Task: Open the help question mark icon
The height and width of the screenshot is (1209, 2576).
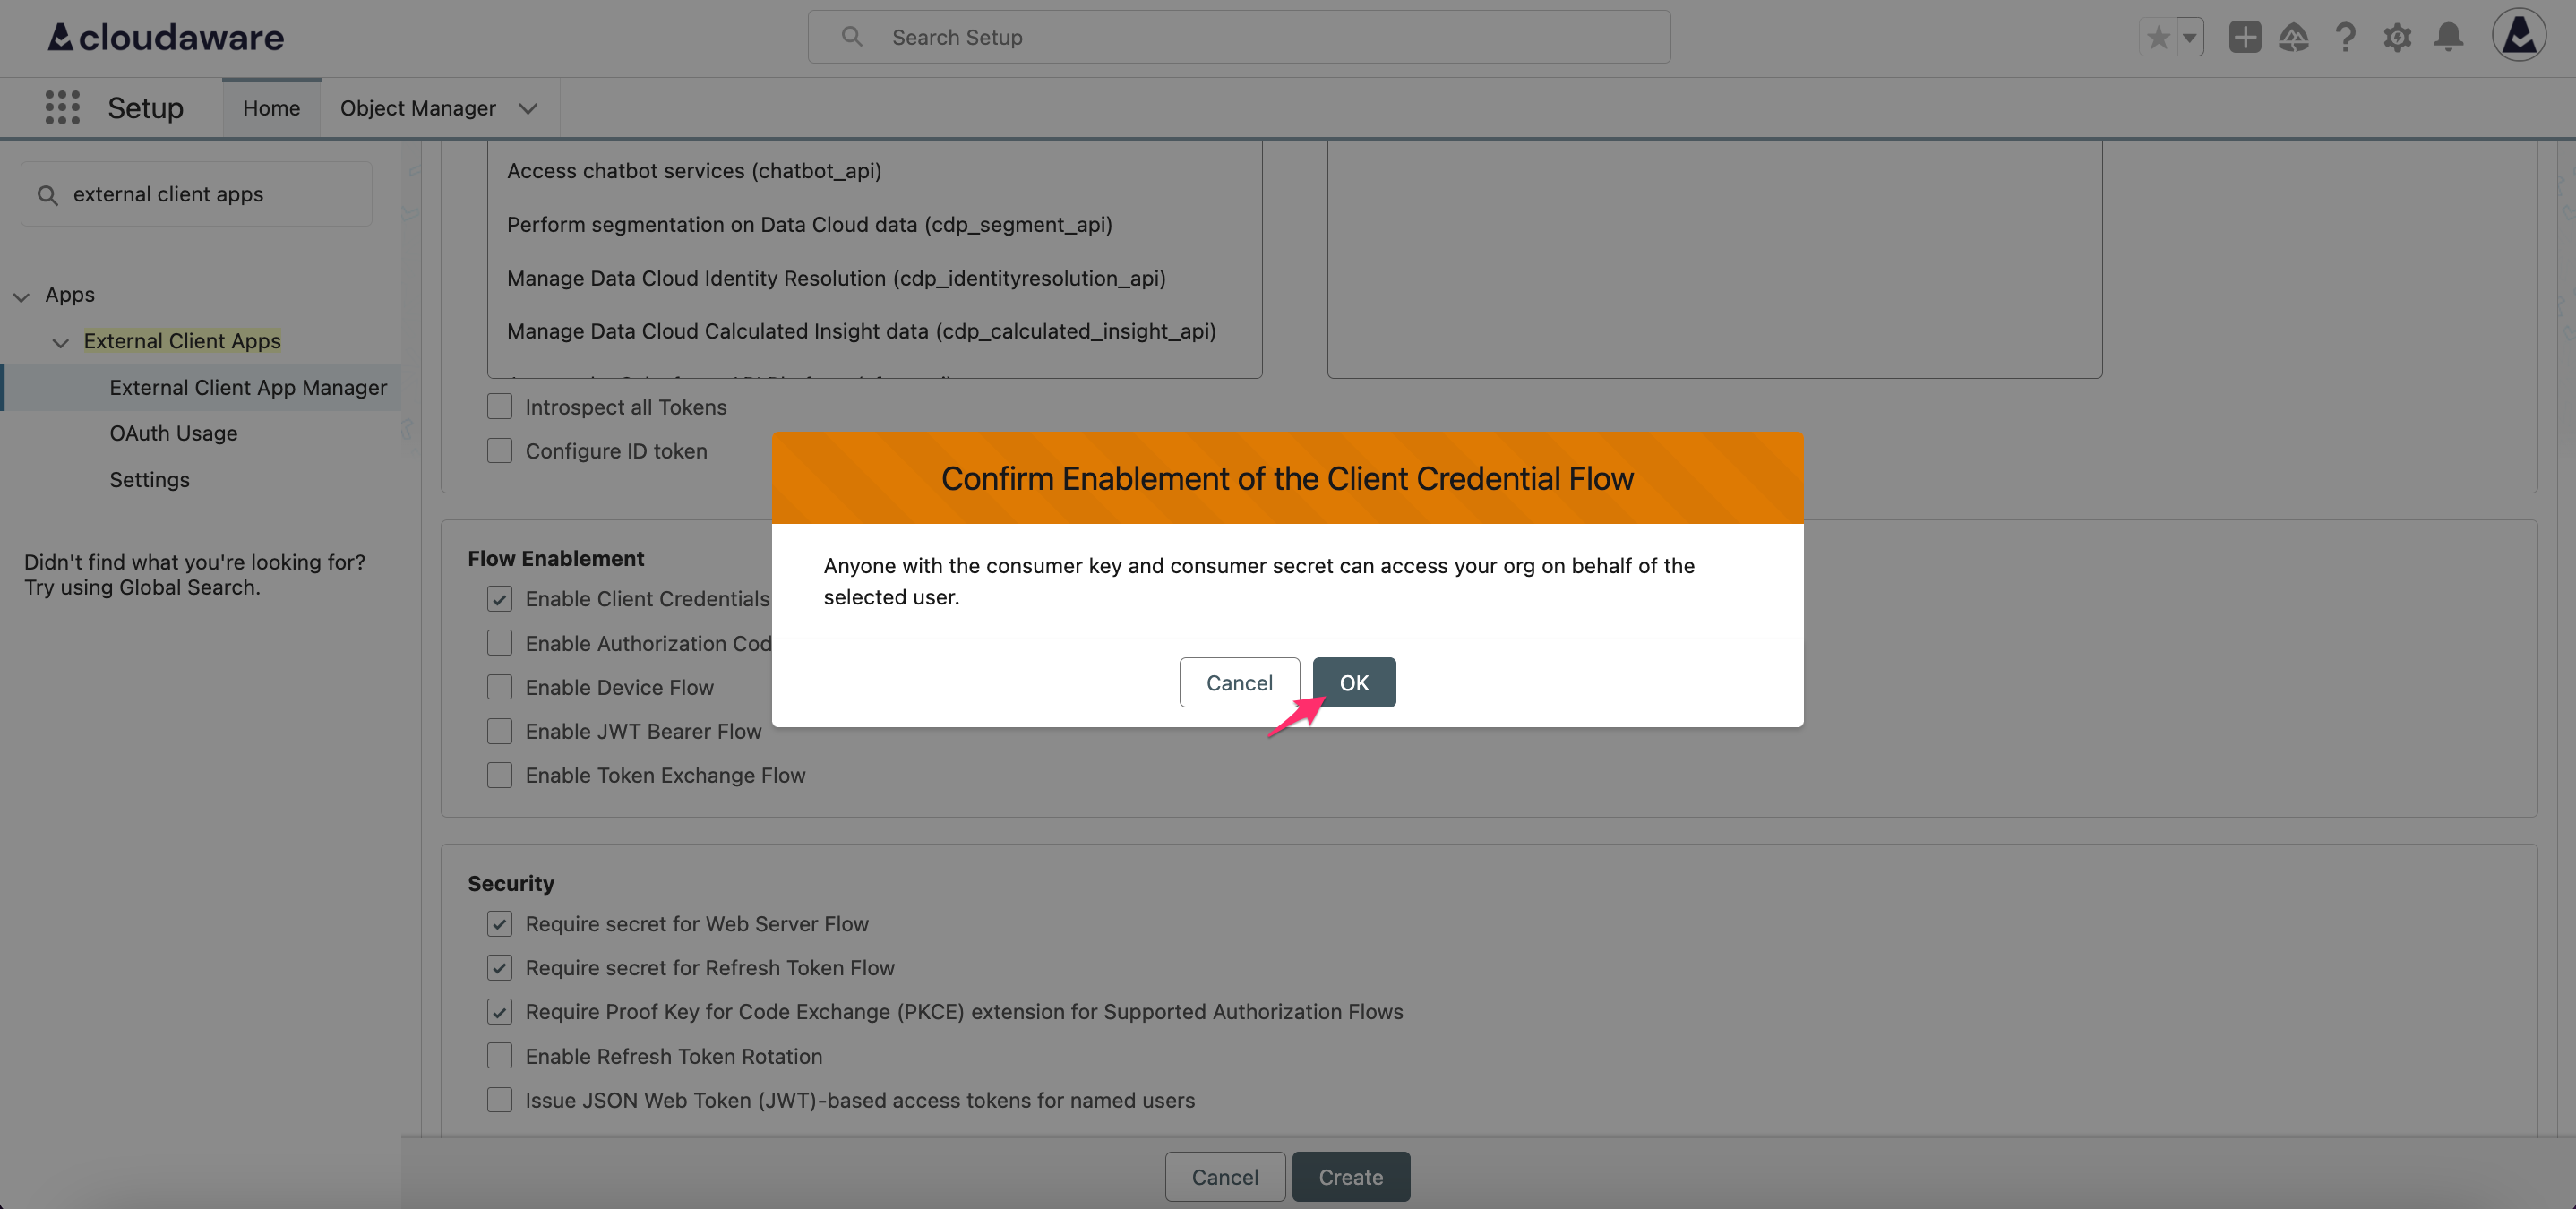Action: click(x=2346, y=37)
